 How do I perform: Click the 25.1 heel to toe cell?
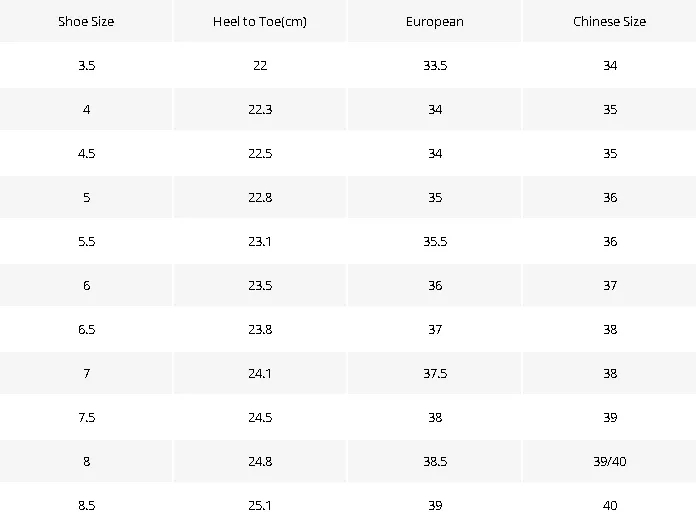(260, 505)
